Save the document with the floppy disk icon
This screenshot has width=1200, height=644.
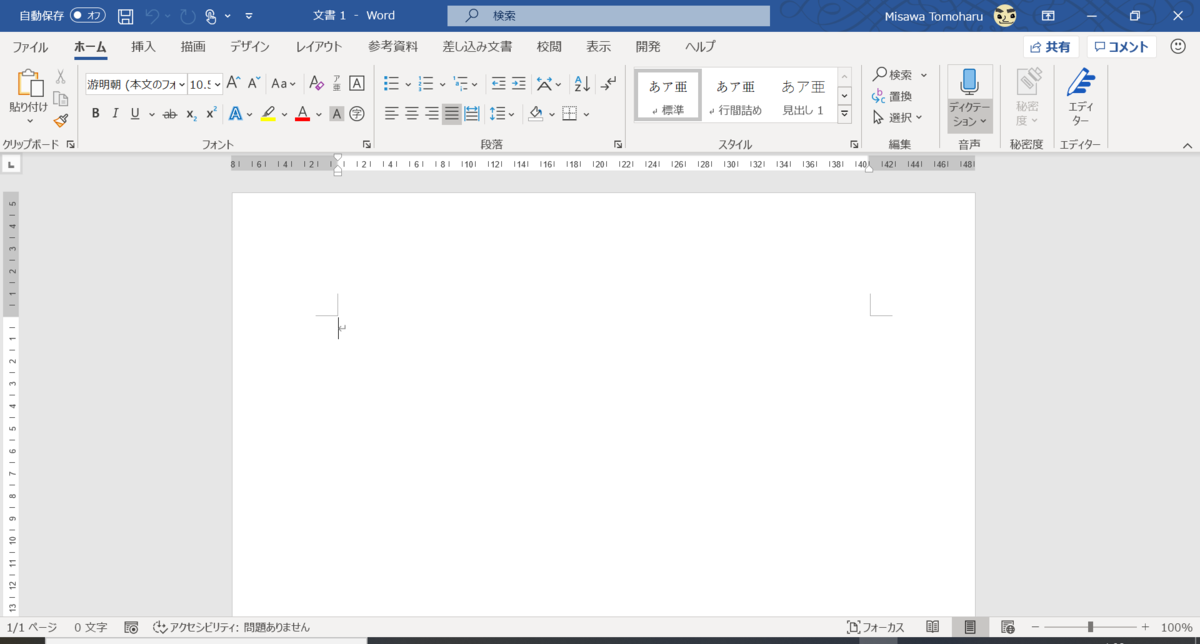click(125, 16)
